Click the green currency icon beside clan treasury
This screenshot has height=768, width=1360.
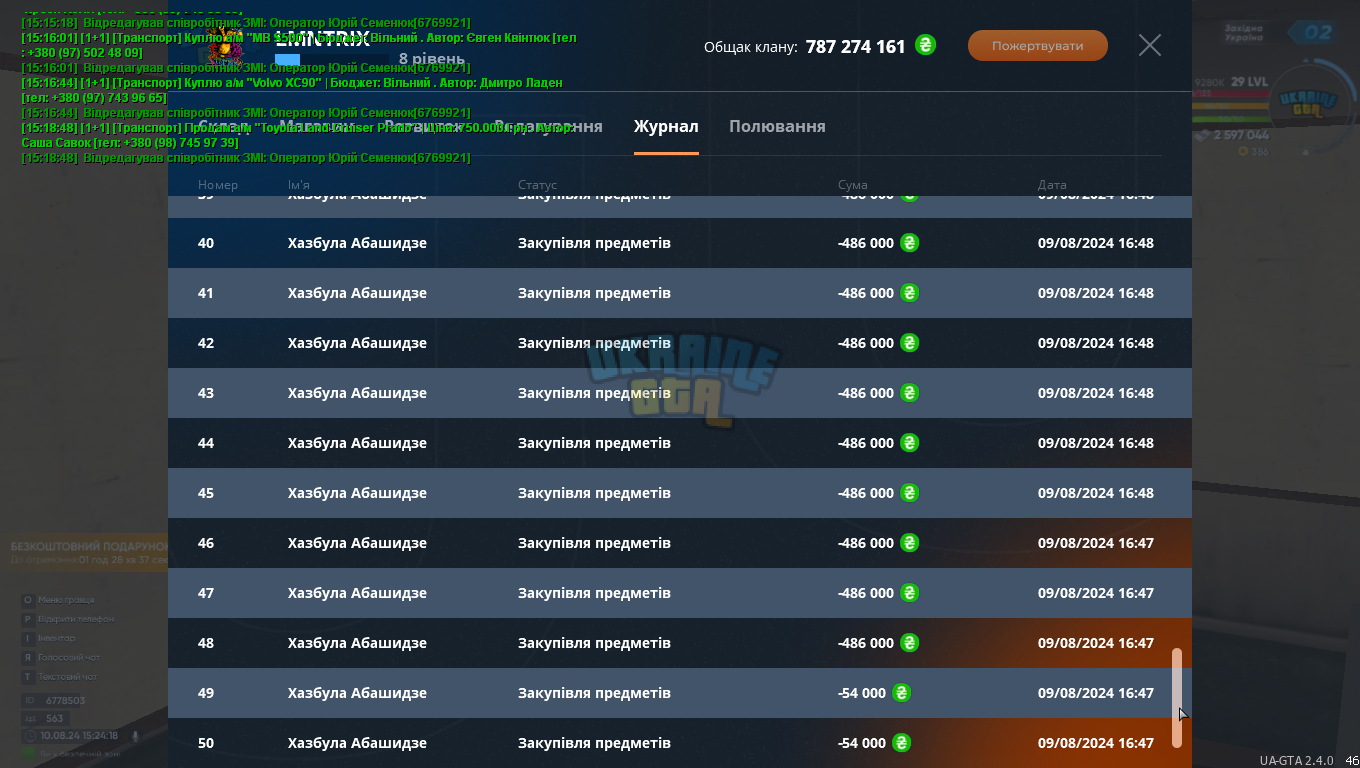click(x=926, y=45)
